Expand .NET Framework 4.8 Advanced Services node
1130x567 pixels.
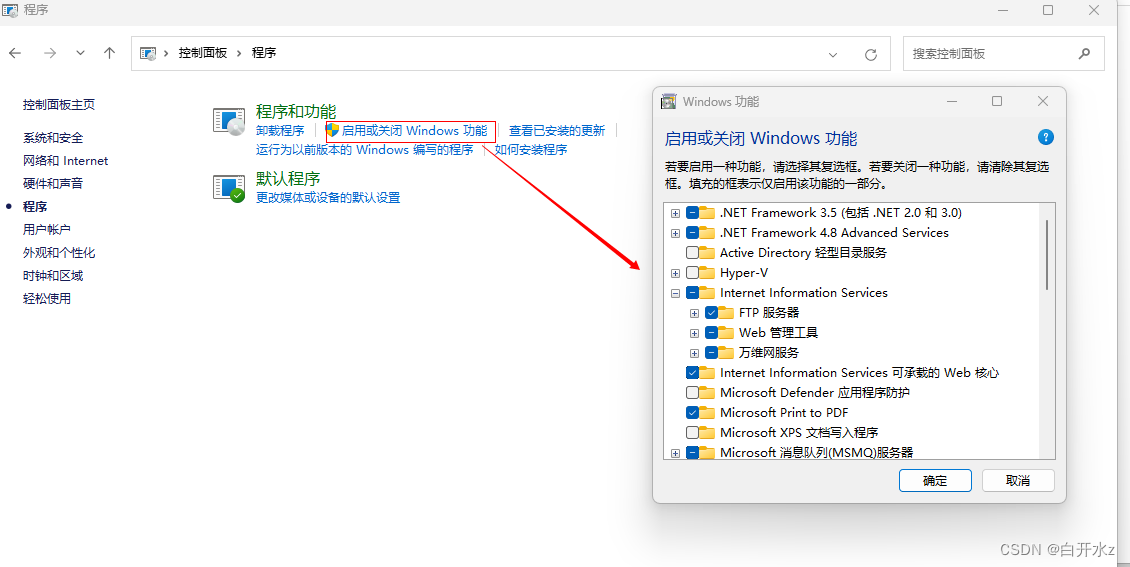(x=675, y=233)
